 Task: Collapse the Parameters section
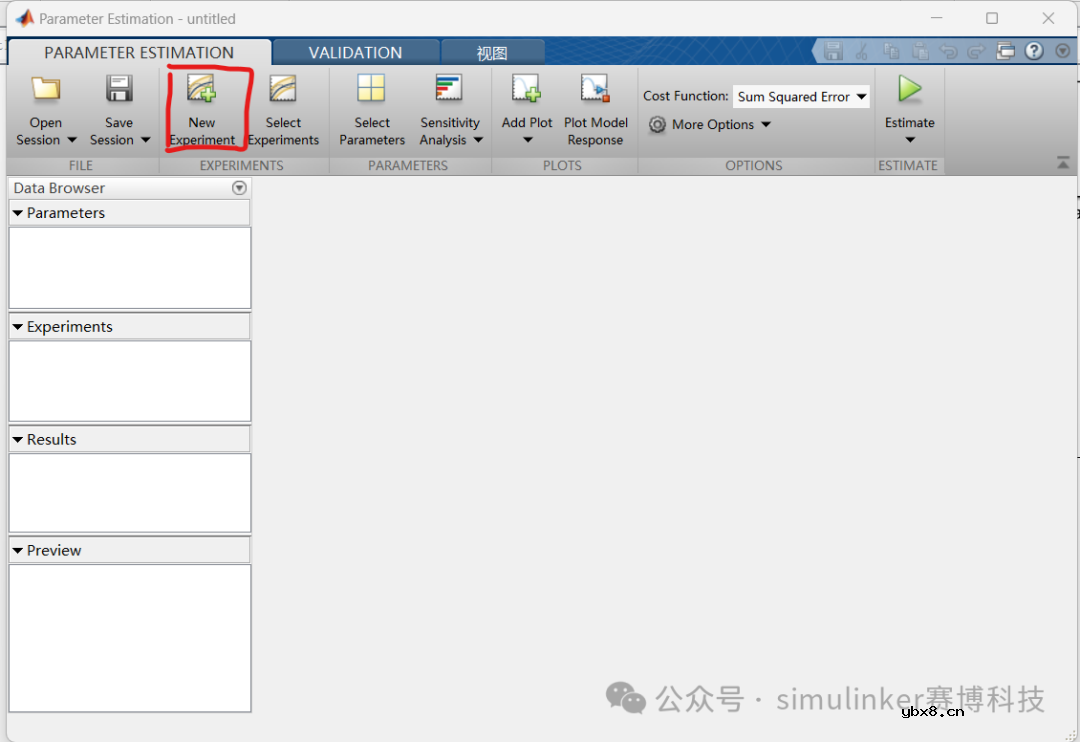click(16, 213)
